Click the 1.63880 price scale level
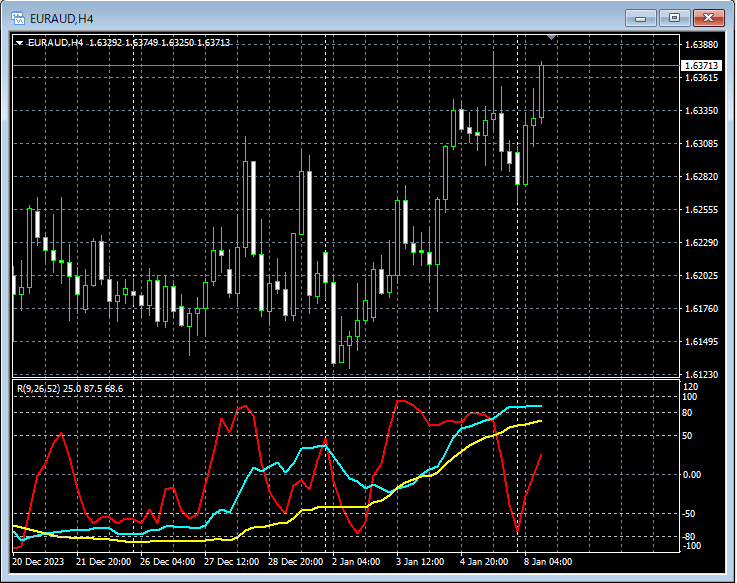The width and height of the screenshot is (737, 583). tap(701, 45)
